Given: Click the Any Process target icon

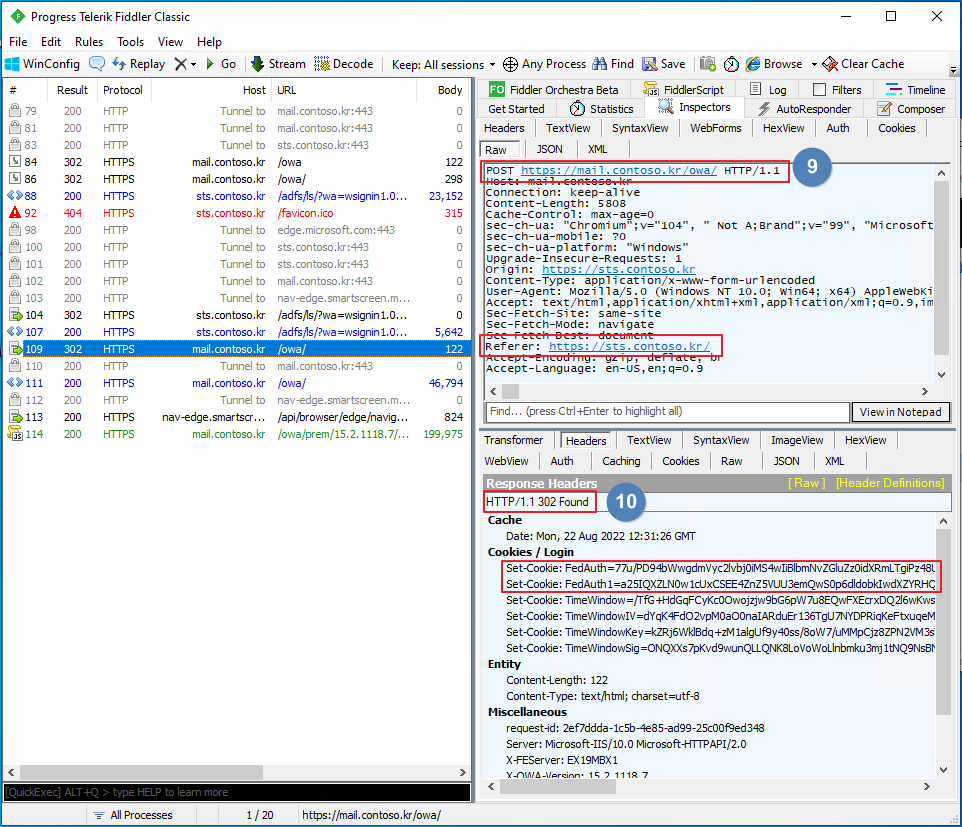Looking at the screenshot, I should [510, 64].
